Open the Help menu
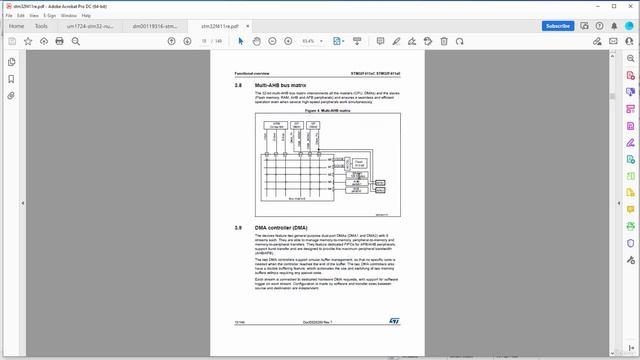This screenshot has width=640, height=360. coord(86,16)
